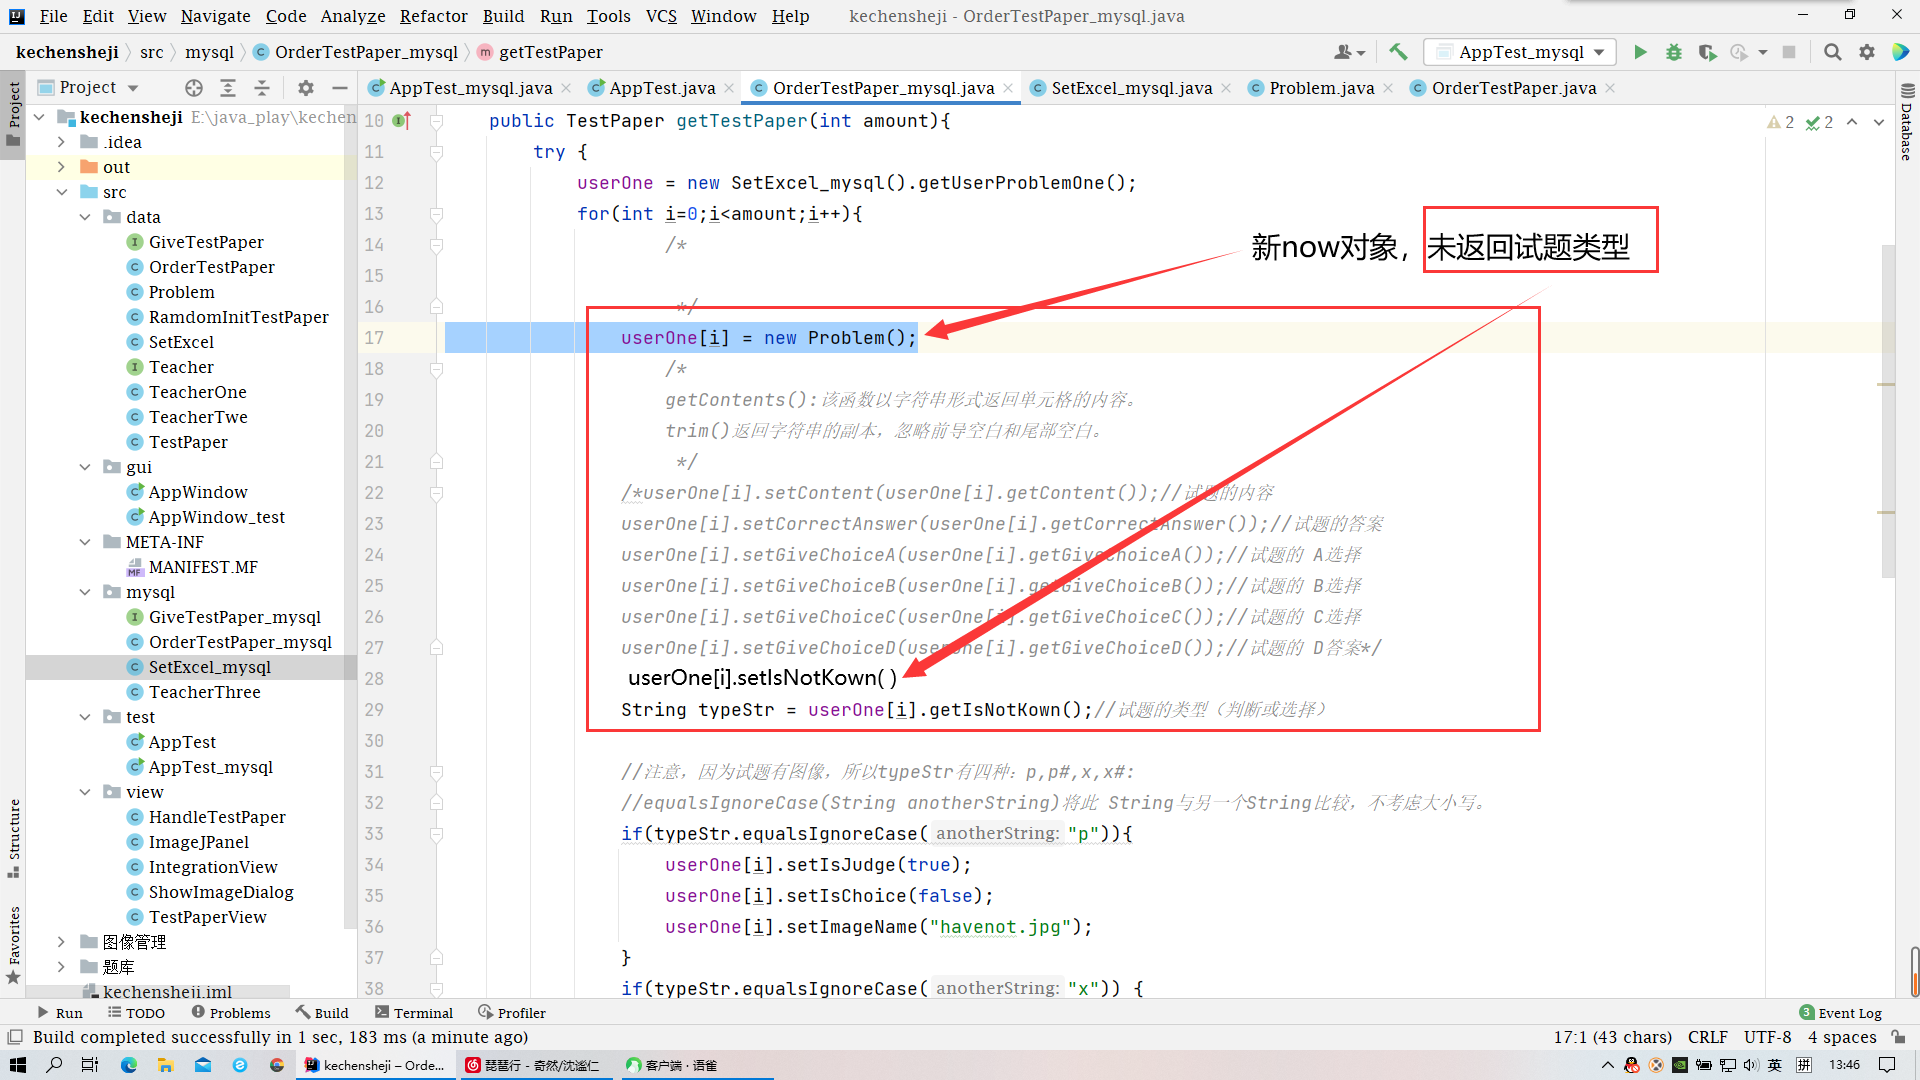Open the Refactor menu
Image resolution: width=1920 pixels, height=1080 pixels.
433,16
